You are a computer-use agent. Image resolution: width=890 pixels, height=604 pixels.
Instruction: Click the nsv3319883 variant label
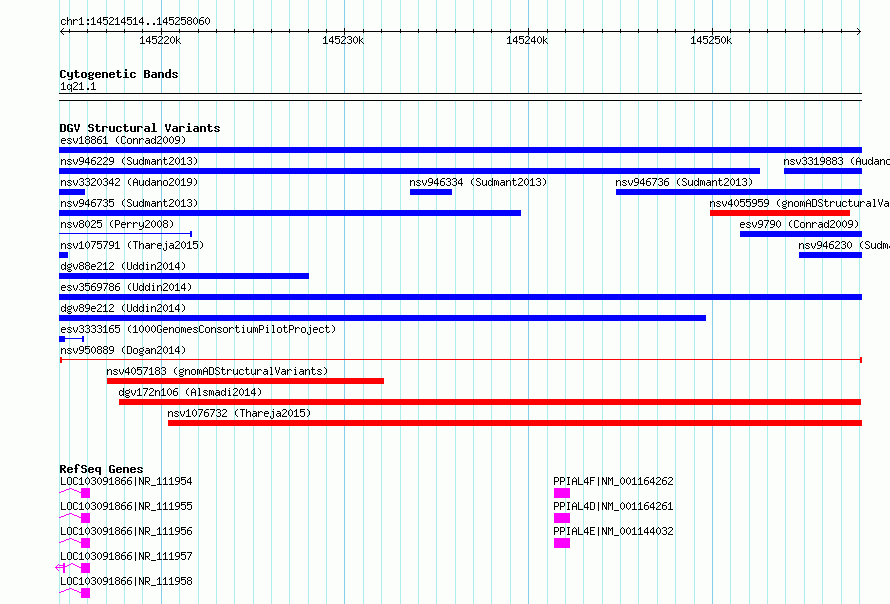[836, 161]
